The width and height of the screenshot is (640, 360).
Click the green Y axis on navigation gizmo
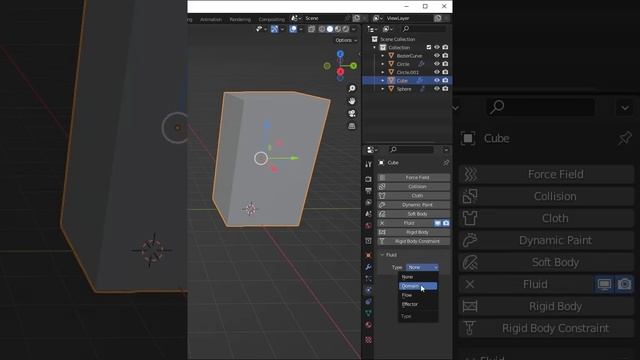click(353, 66)
